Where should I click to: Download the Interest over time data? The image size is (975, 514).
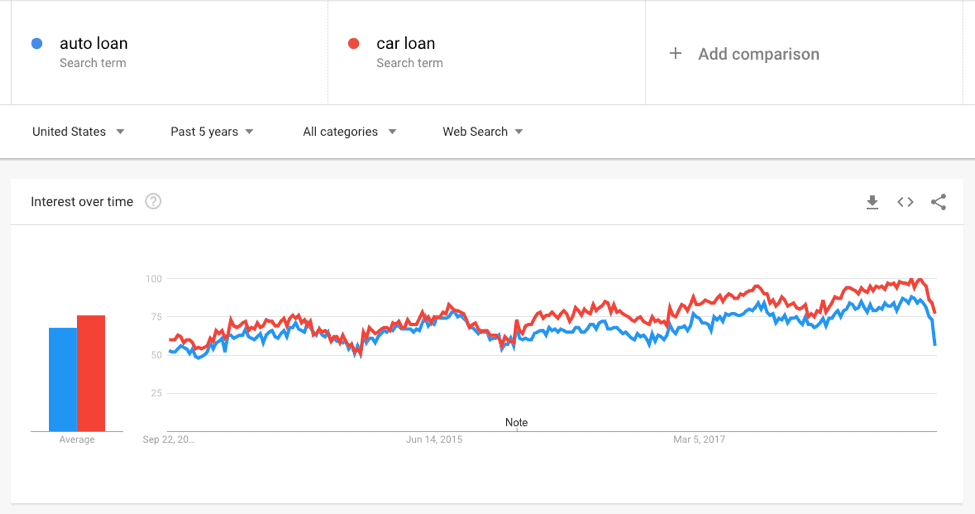pyautogui.click(x=872, y=202)
